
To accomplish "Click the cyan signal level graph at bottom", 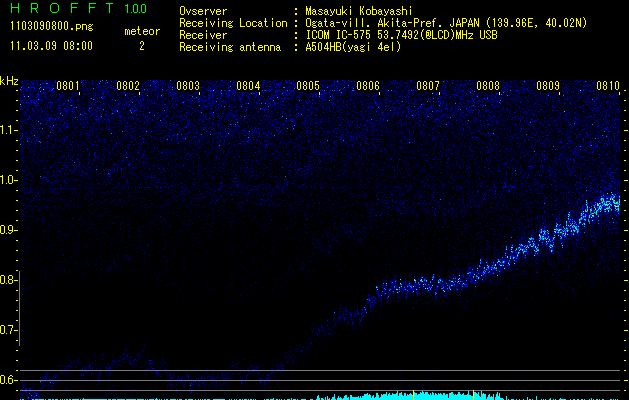I will tap(321, 396).
